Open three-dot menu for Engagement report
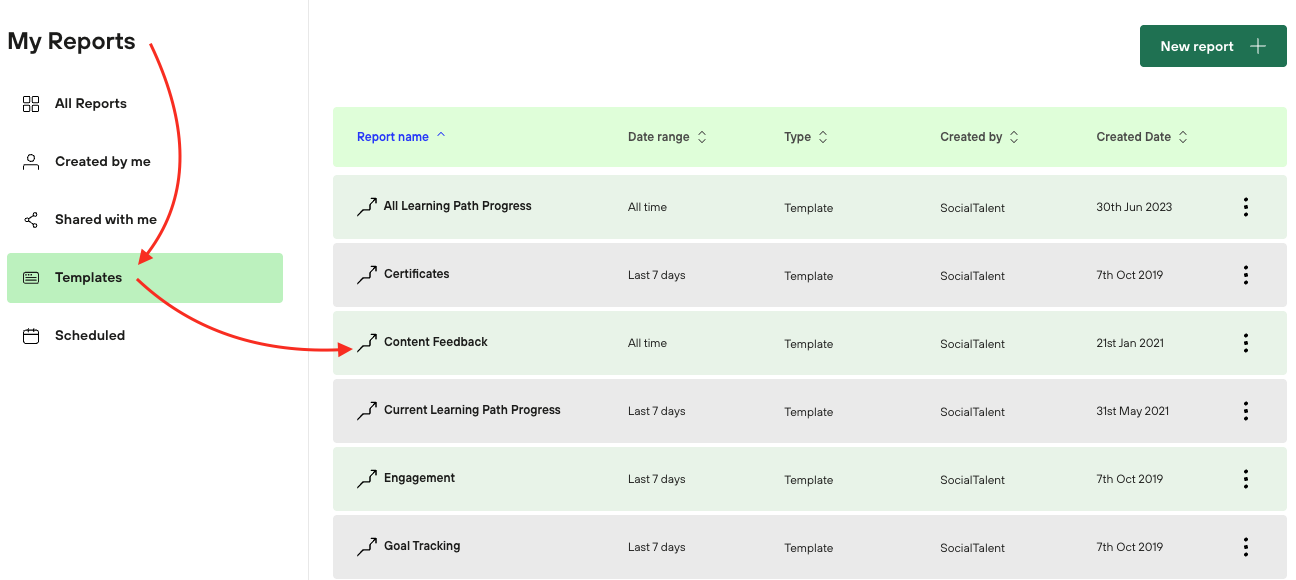This screenshot has width=1296, height=580. pos(1245,479)
